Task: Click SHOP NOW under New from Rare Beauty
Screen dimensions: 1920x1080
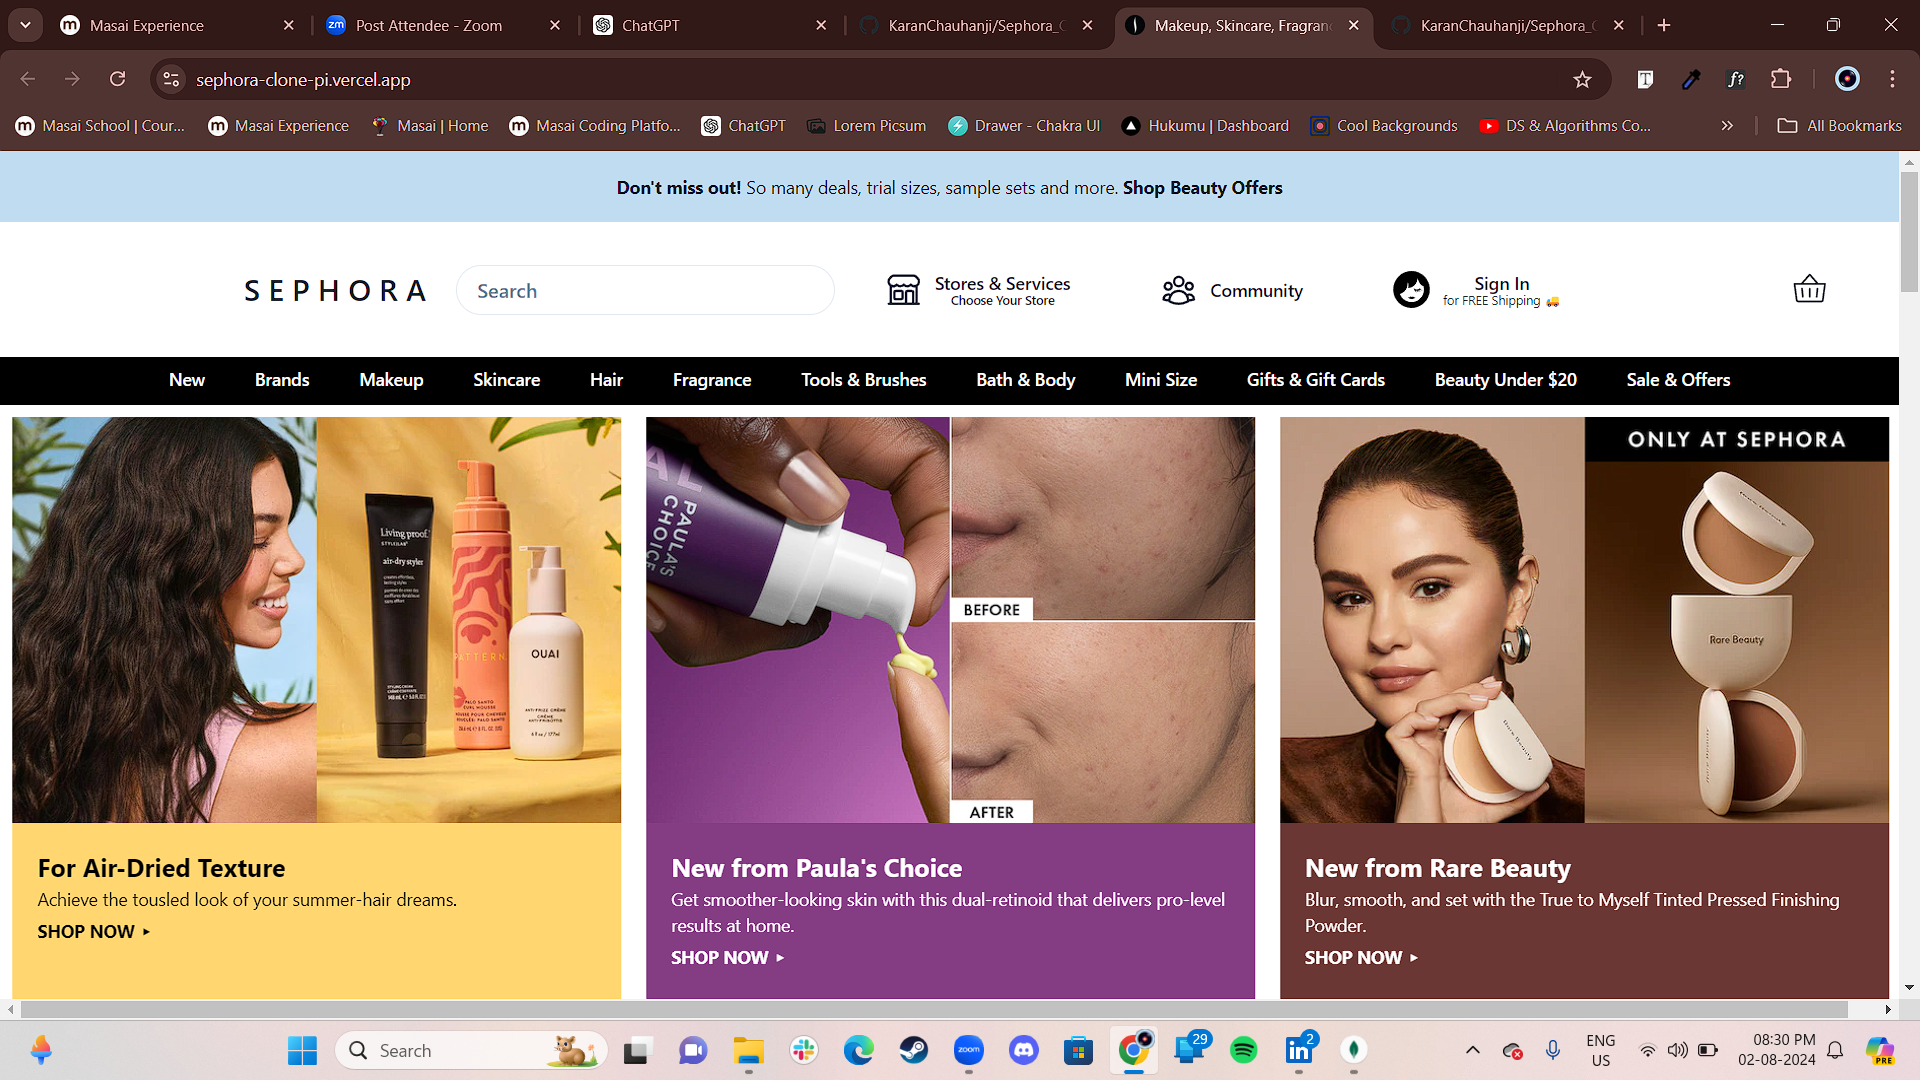Action: pyautogui.click(x=1353, y=957)
